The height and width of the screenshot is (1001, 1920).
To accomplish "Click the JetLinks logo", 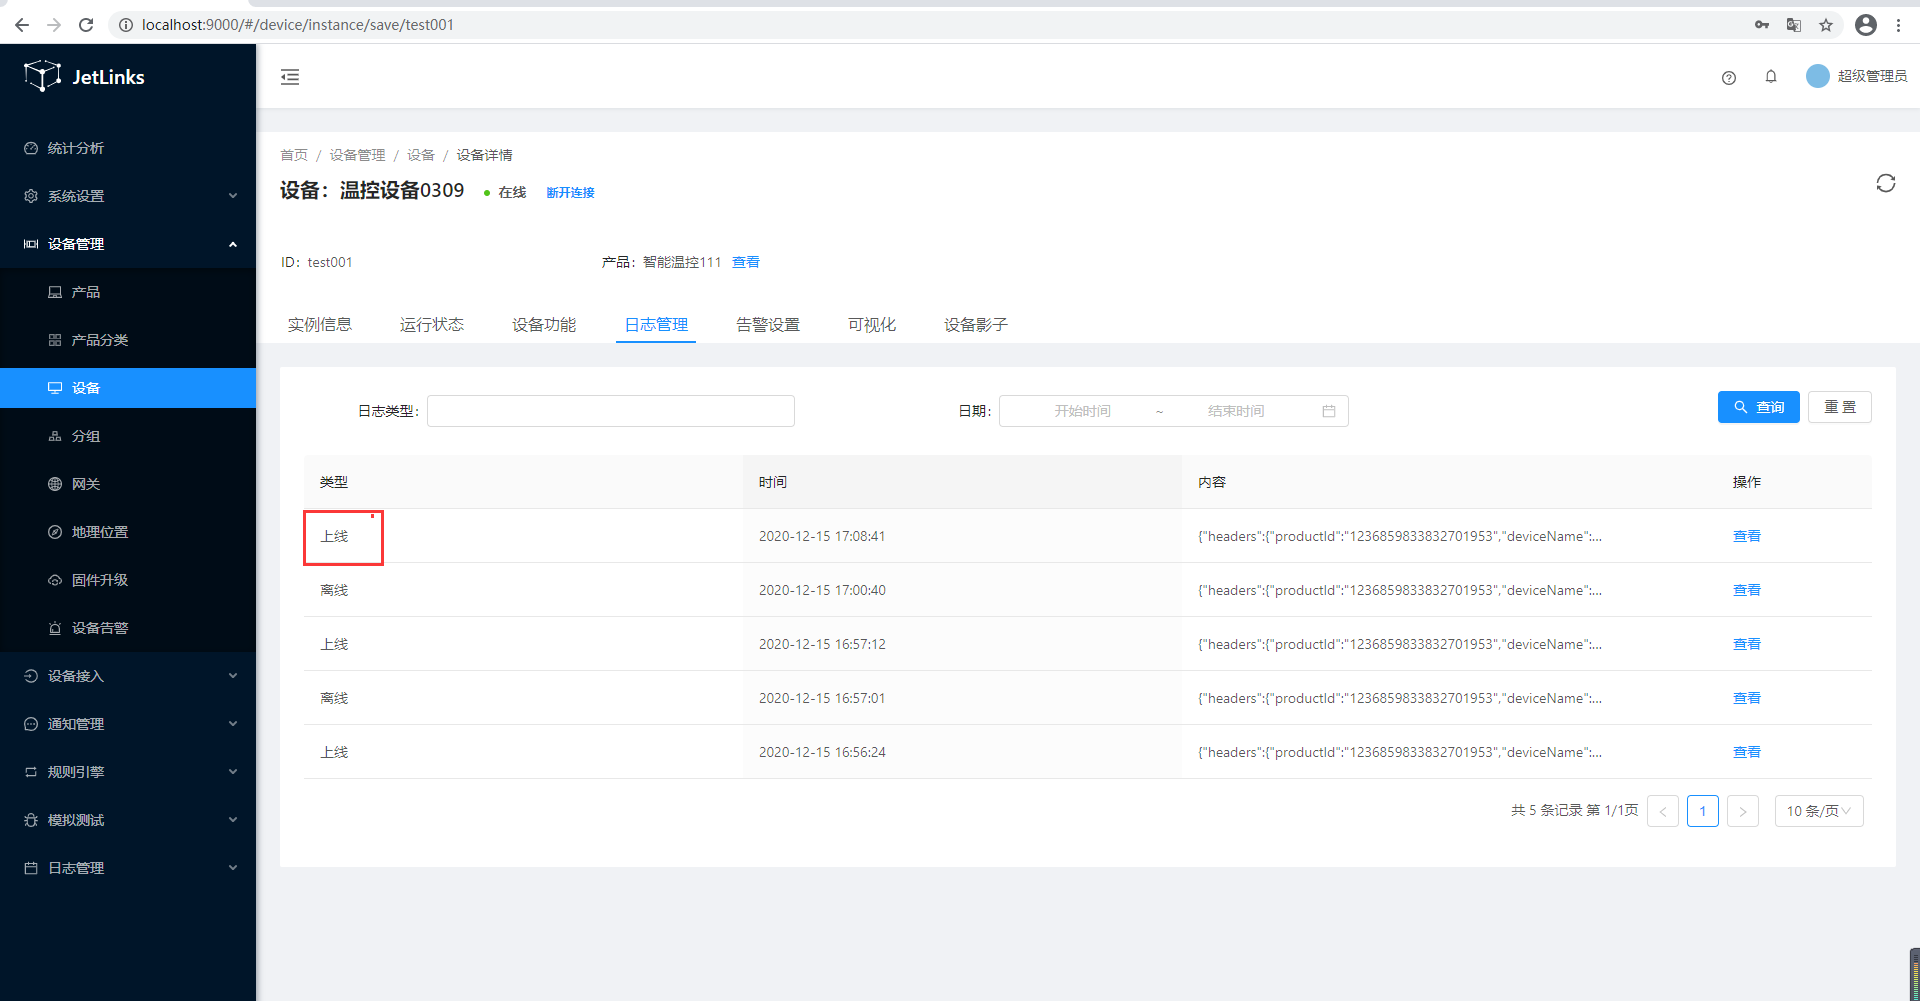I will pos(85,77).
